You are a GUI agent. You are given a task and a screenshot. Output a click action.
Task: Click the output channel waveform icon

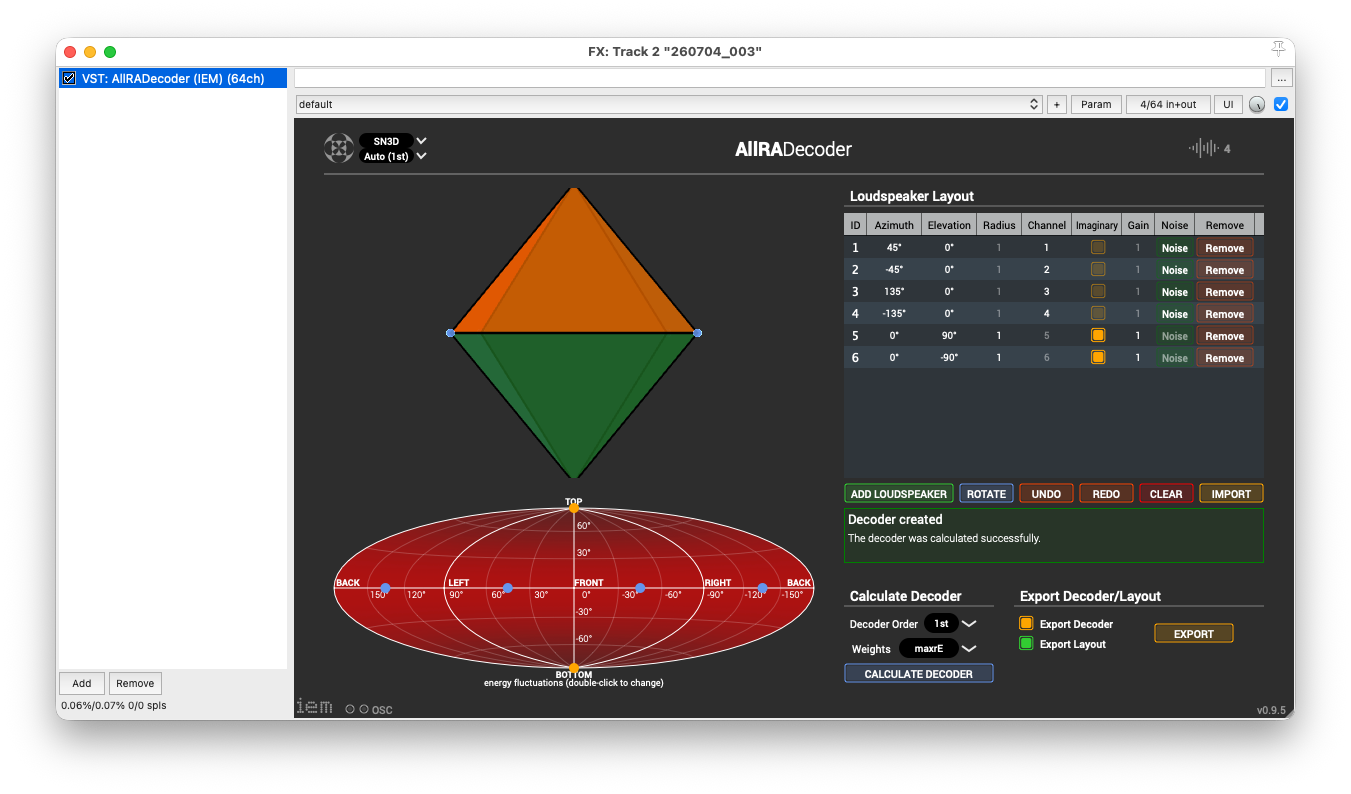pyautogui.click(x=1203, y=148)
